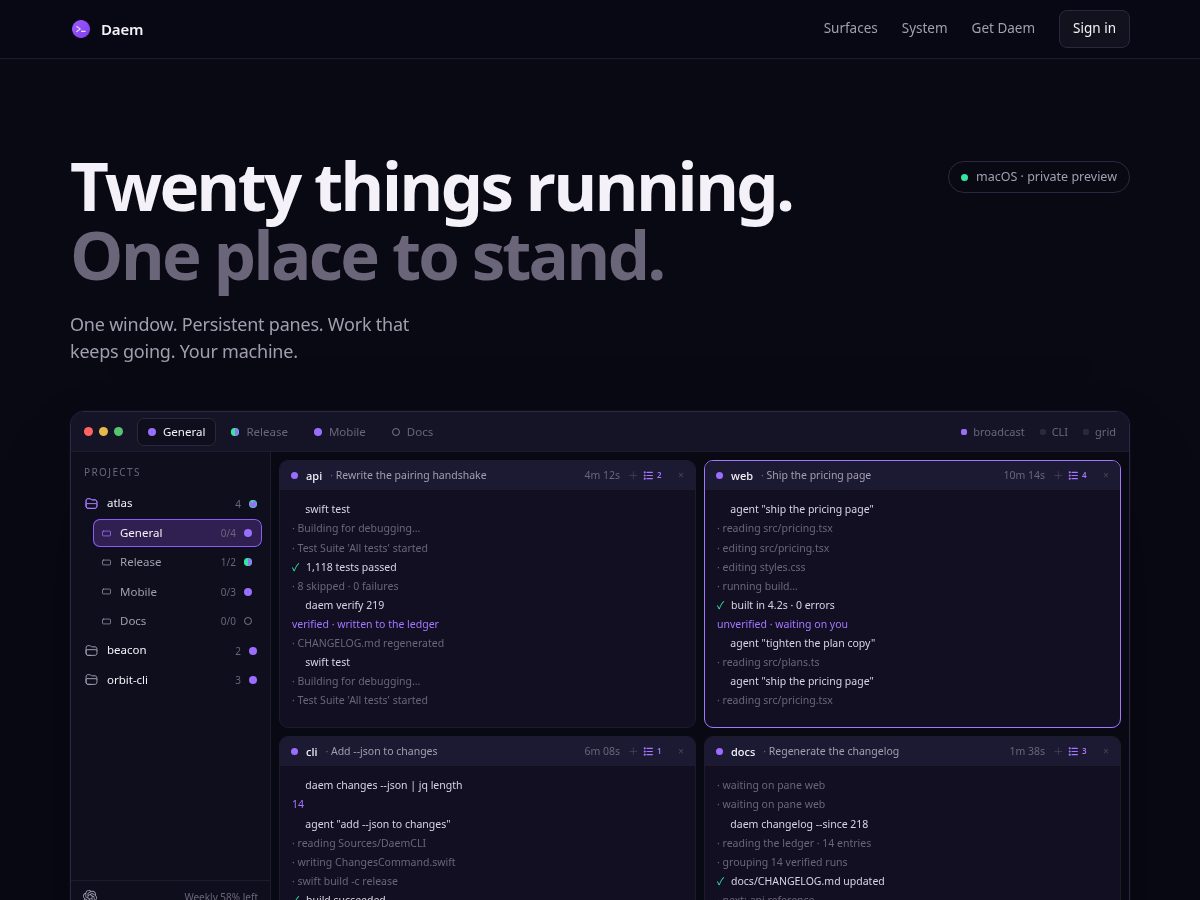The image size is (1200, 900).
Task: Select the Release workspace in sidebar
Action: coord(177,562)
